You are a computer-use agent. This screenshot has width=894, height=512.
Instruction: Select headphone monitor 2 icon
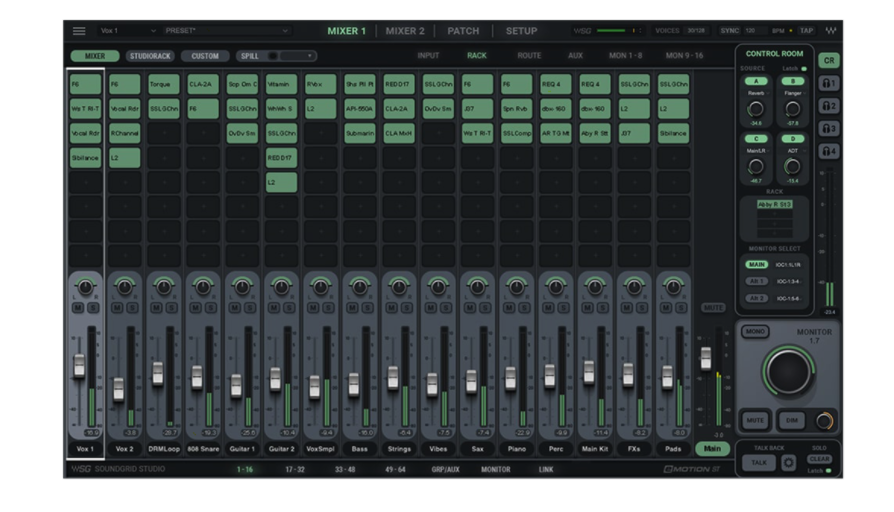(x=828, y=106)
